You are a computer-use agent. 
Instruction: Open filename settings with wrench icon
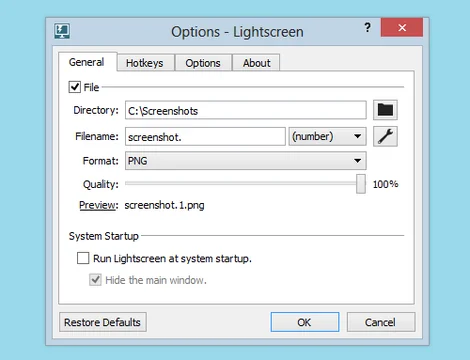385,136
